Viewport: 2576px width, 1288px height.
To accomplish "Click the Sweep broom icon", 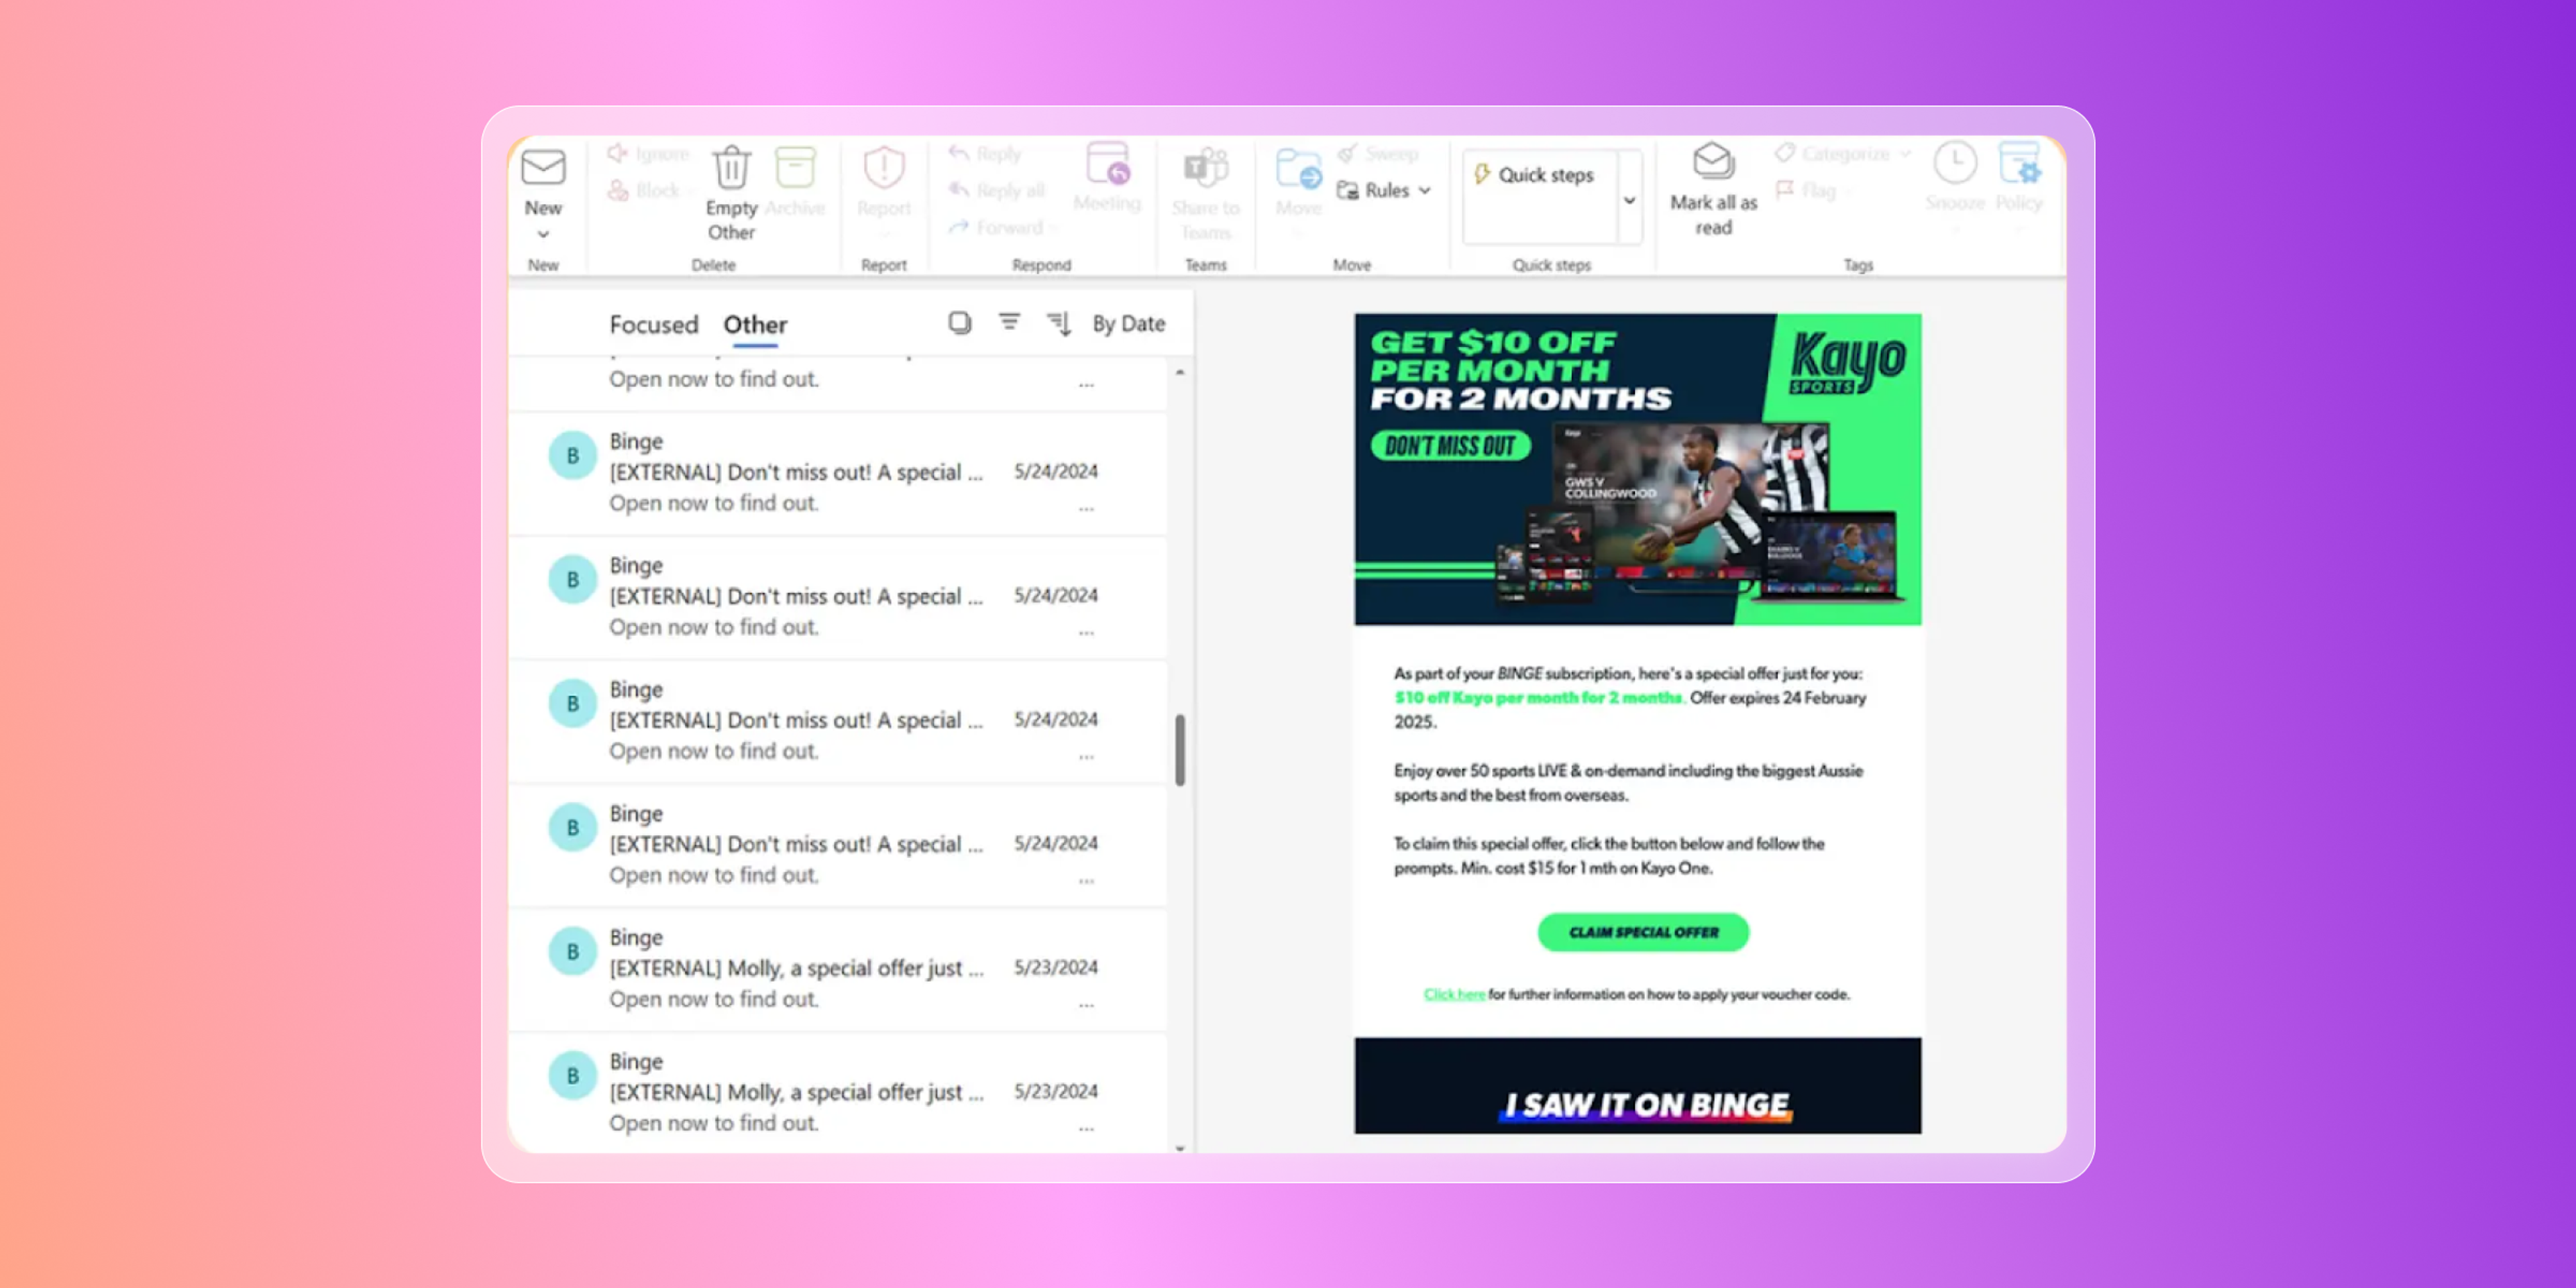I will [x=1348, y=153].
